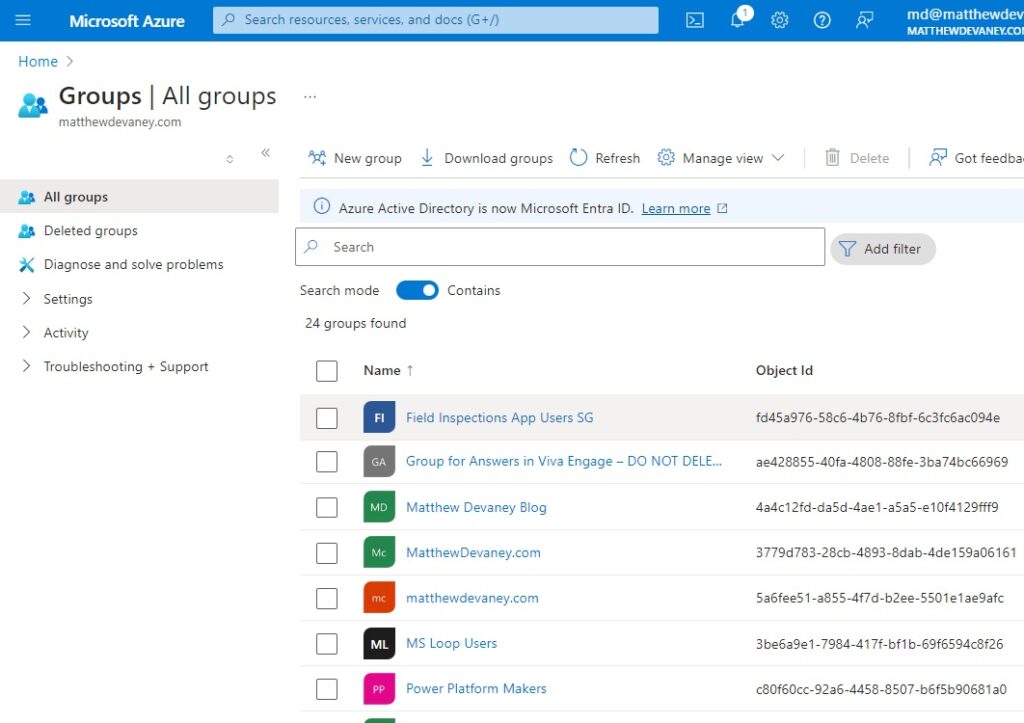
Task: Click the Object Id column header
Action: point(784,370)
